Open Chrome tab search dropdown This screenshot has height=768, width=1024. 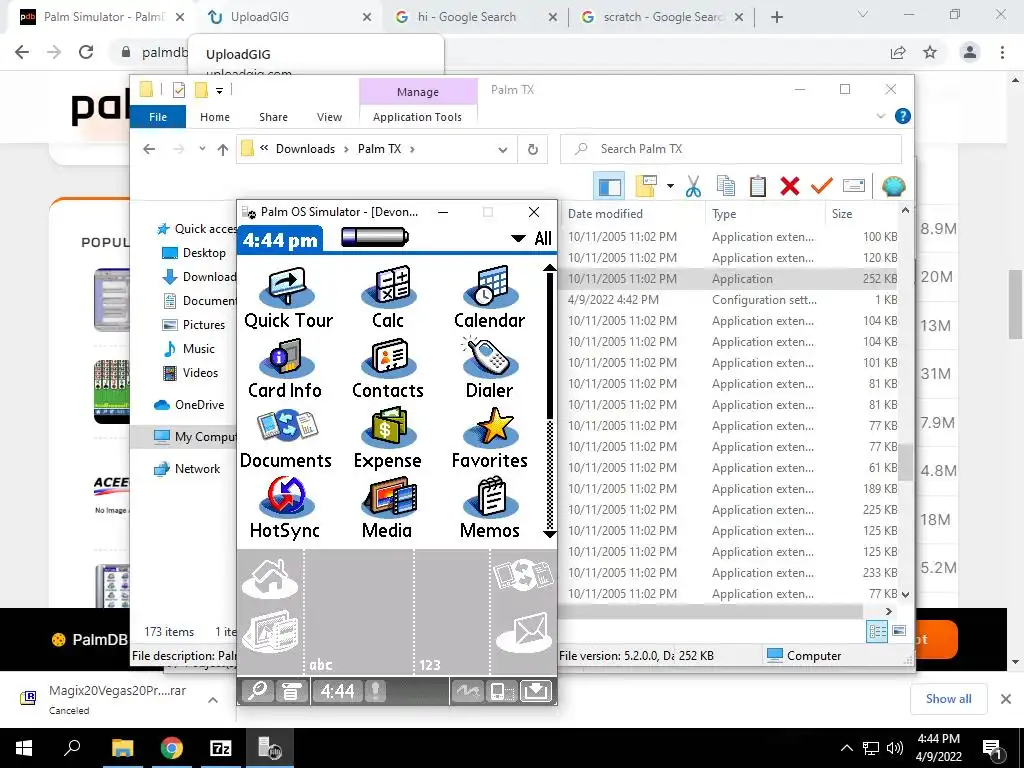(x=863, y=14)
